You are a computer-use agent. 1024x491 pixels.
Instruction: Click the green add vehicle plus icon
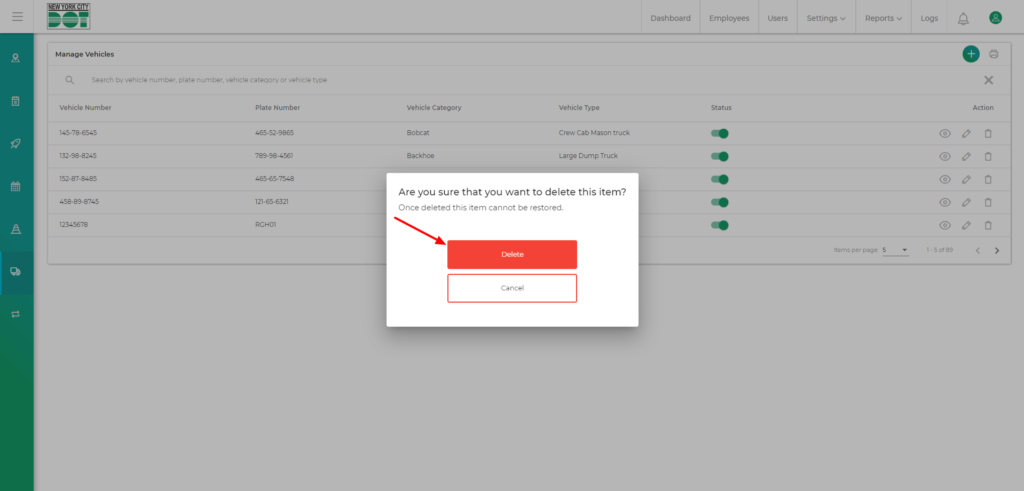[970, 54]
